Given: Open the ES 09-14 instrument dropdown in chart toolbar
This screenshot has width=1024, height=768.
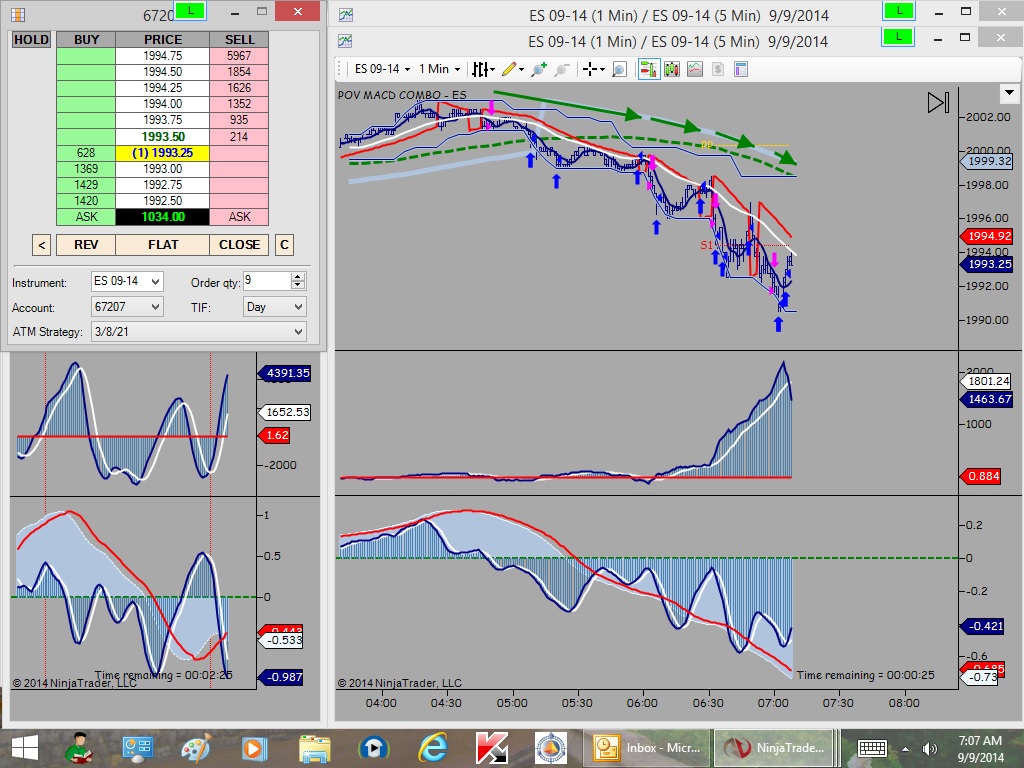Looking at the screenshot, I should coord(382,69).
